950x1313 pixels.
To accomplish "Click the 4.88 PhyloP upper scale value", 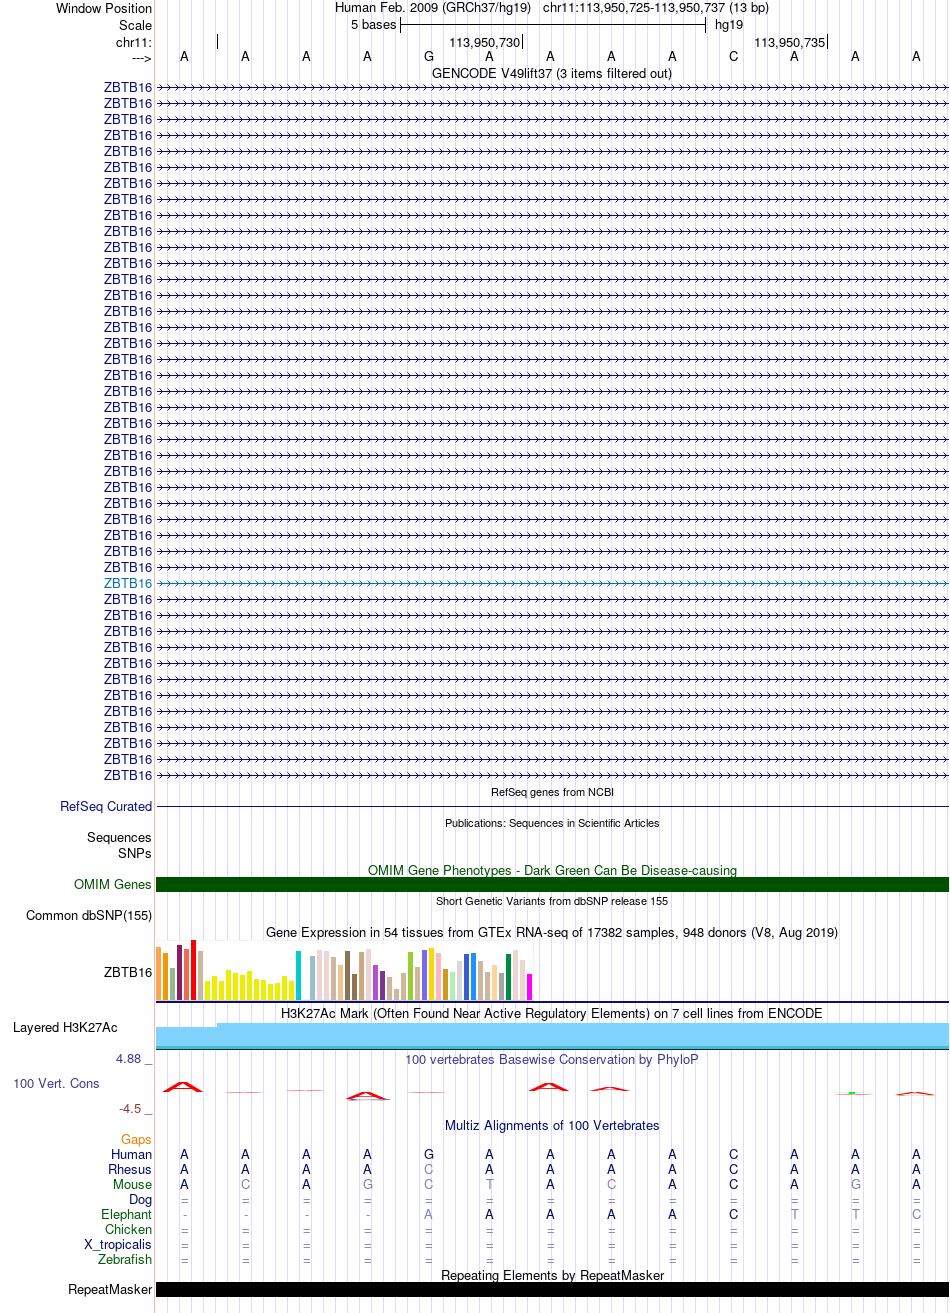I will pyautogui.click(x=129, y=1058).
